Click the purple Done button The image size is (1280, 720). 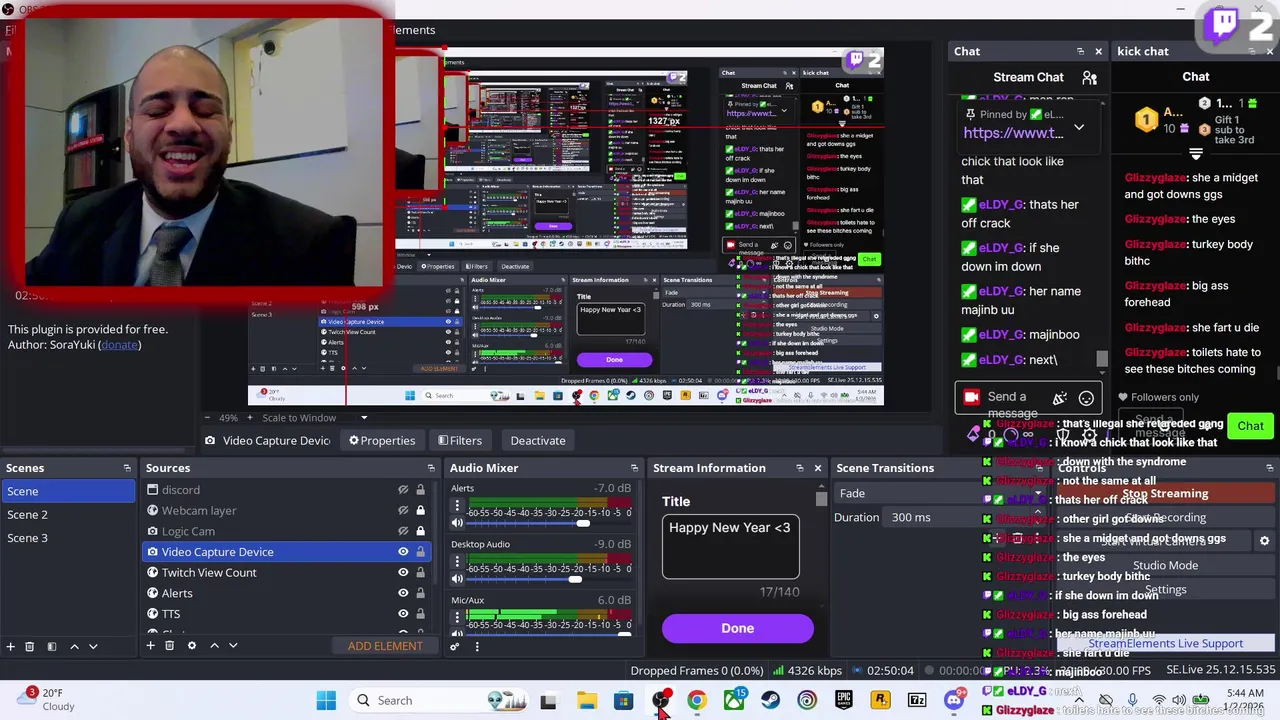pyautogui.click(x=738, y=628)
